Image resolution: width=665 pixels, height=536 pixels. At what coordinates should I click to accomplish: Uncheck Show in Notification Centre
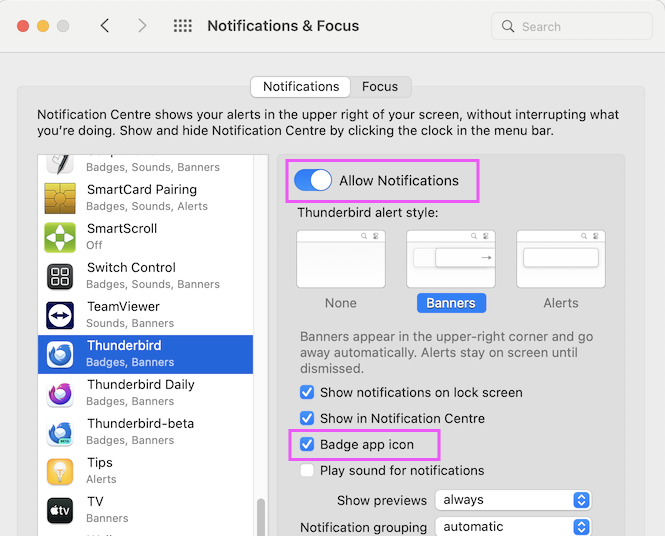point(307,418)
